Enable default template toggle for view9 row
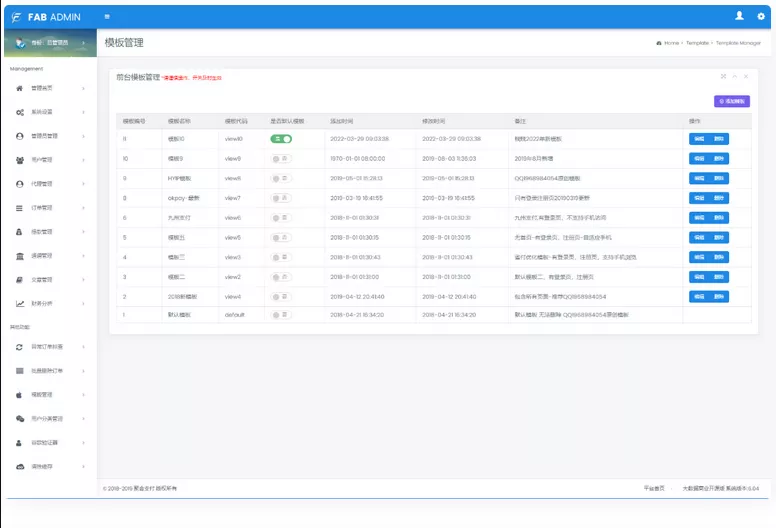Screen dimensions: 776x528 tap(281, 159)
